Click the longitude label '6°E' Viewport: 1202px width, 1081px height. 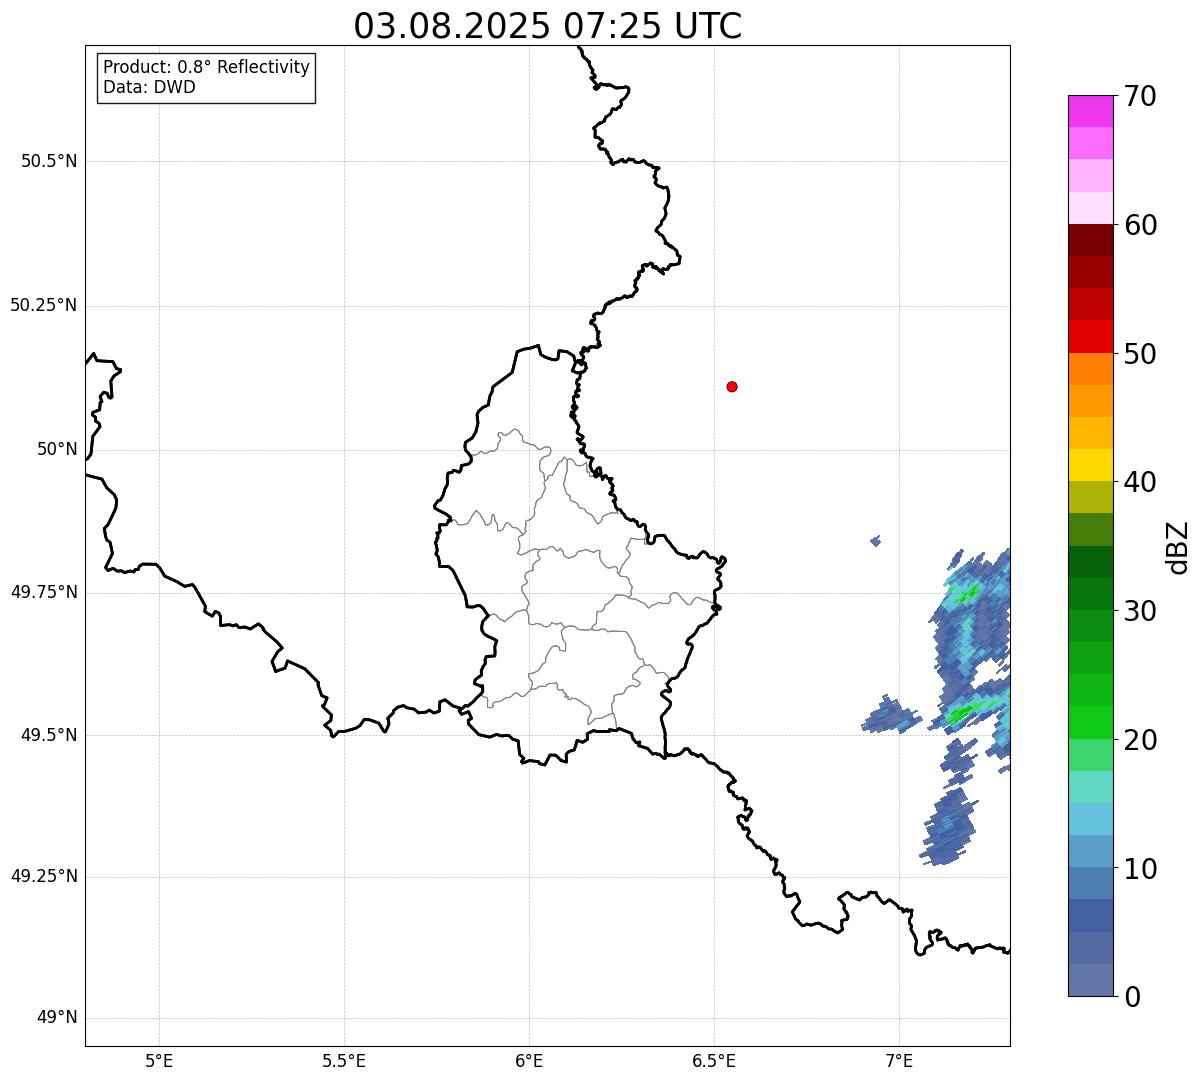click(x=529, y=1060)
